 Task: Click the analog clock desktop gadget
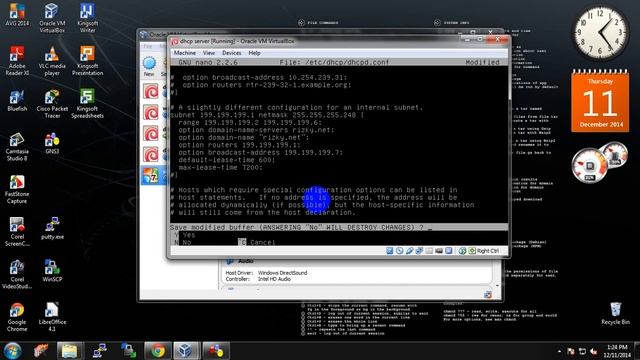[x=600, y=33]
